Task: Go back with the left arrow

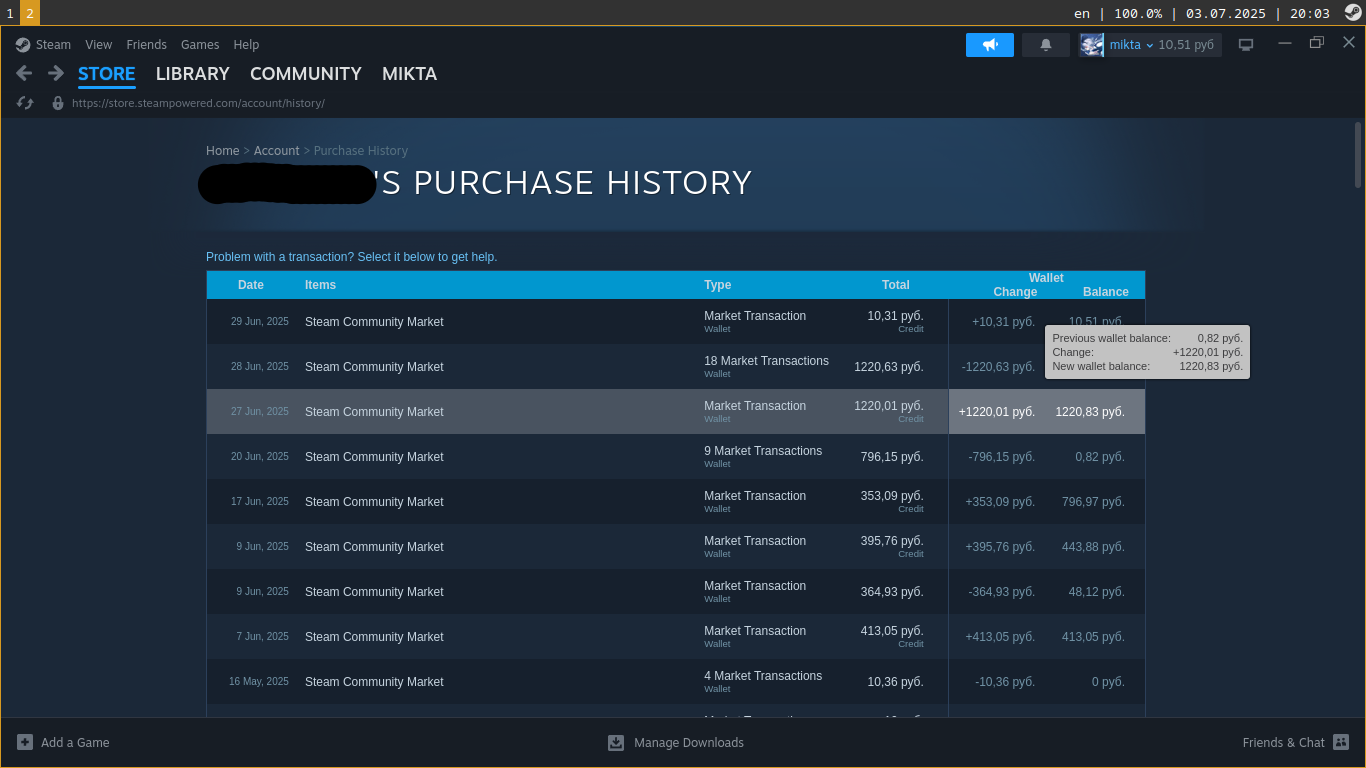Action: 25,73
